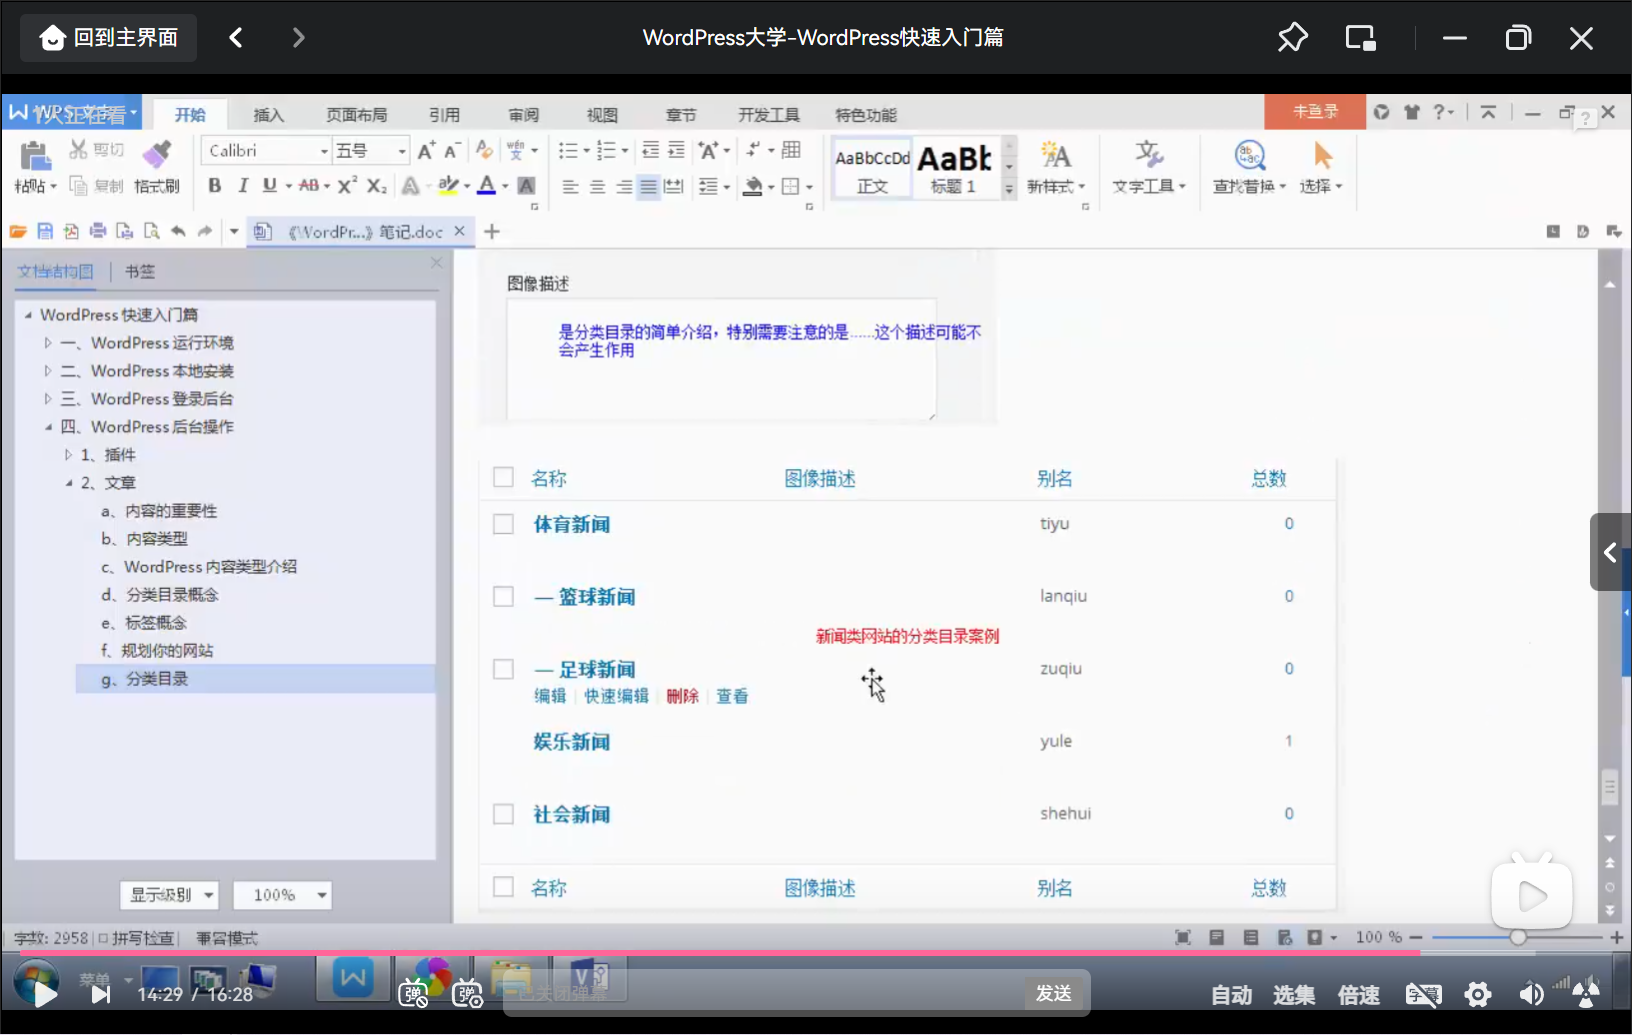Click the document zoom slider in status bar

coord(1516,937)
